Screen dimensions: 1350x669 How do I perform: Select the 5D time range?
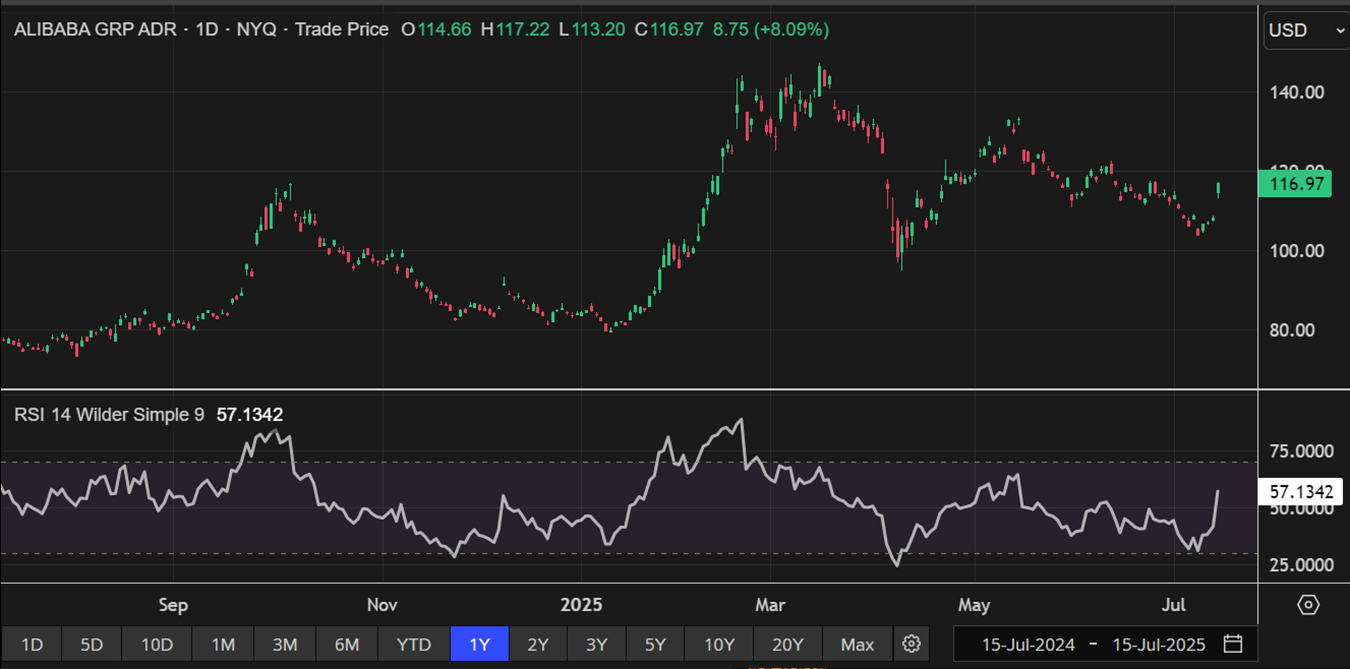point(91,644)
